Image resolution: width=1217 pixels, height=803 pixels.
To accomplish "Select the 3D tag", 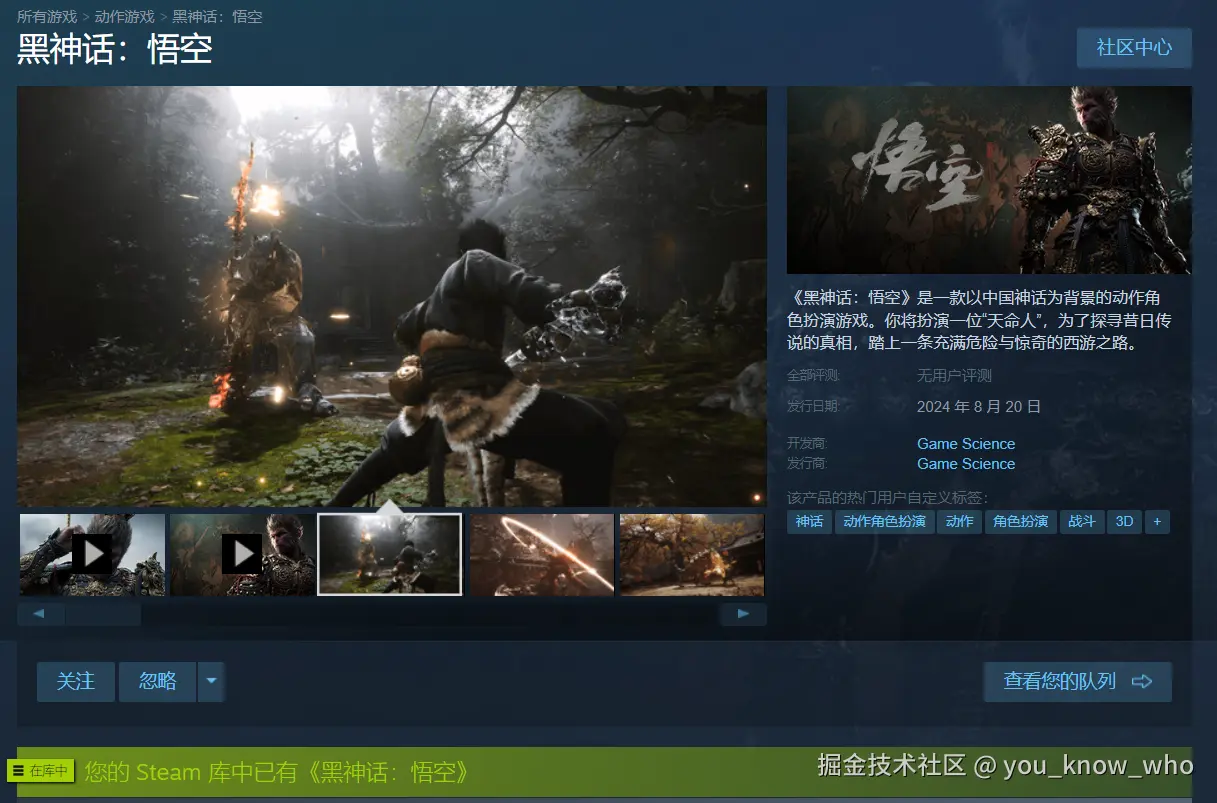I will point(1123,521).
